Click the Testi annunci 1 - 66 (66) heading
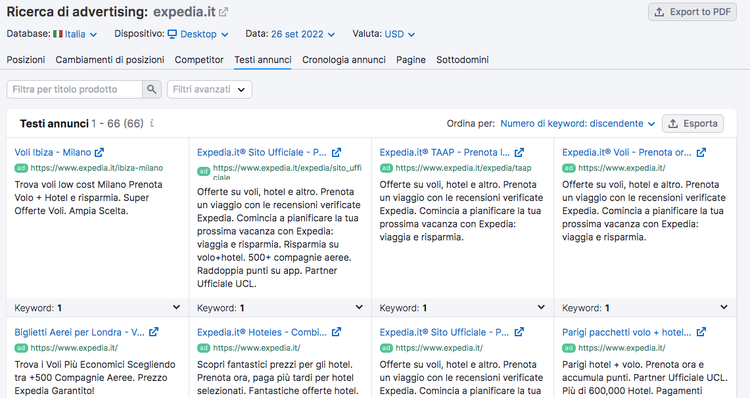750x398 pixels. (x=81, y=123)
